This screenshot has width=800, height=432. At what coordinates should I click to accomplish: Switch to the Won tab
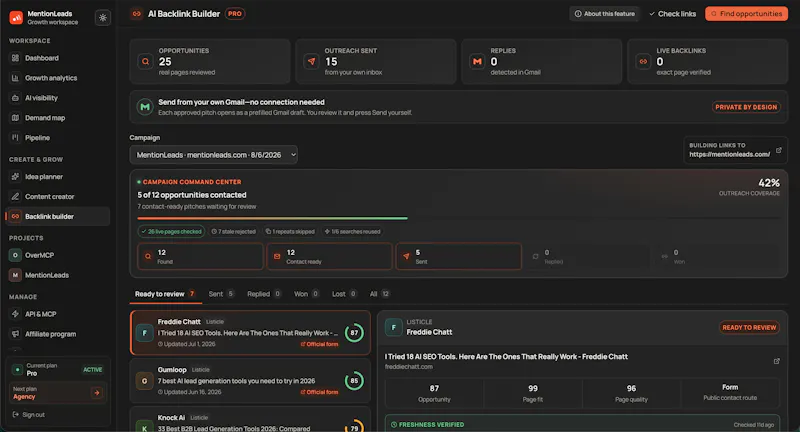coord(306,294)
